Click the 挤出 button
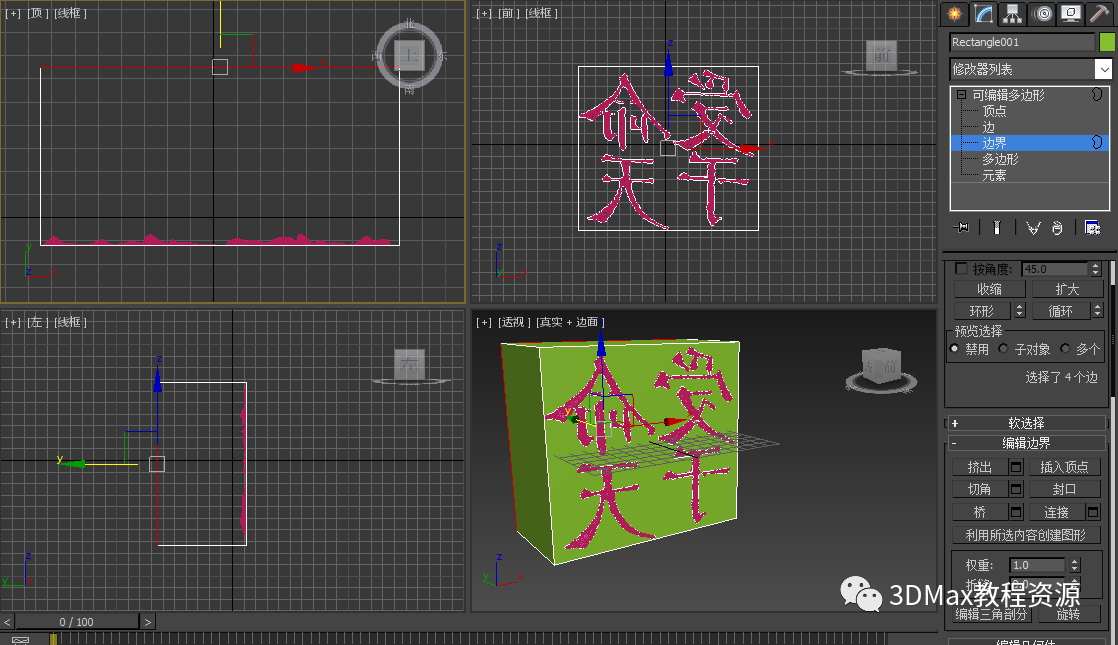Screen dimensions: 1118x645 point(980,468)
